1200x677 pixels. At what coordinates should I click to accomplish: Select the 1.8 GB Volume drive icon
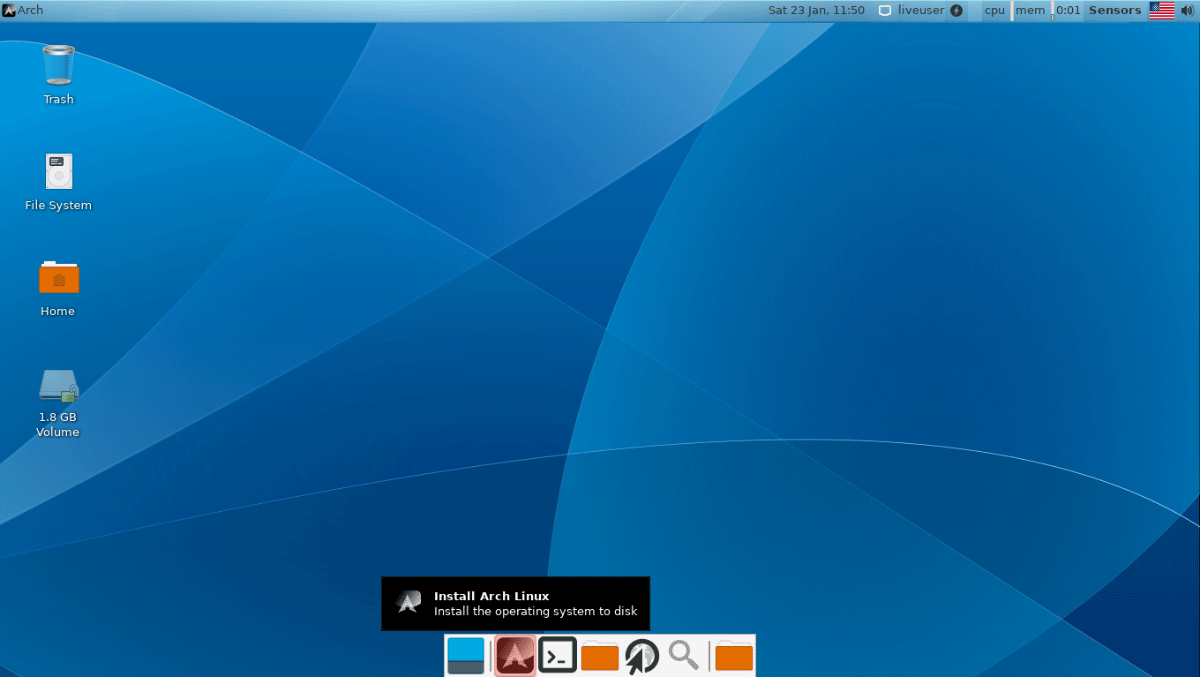point(58,386)
